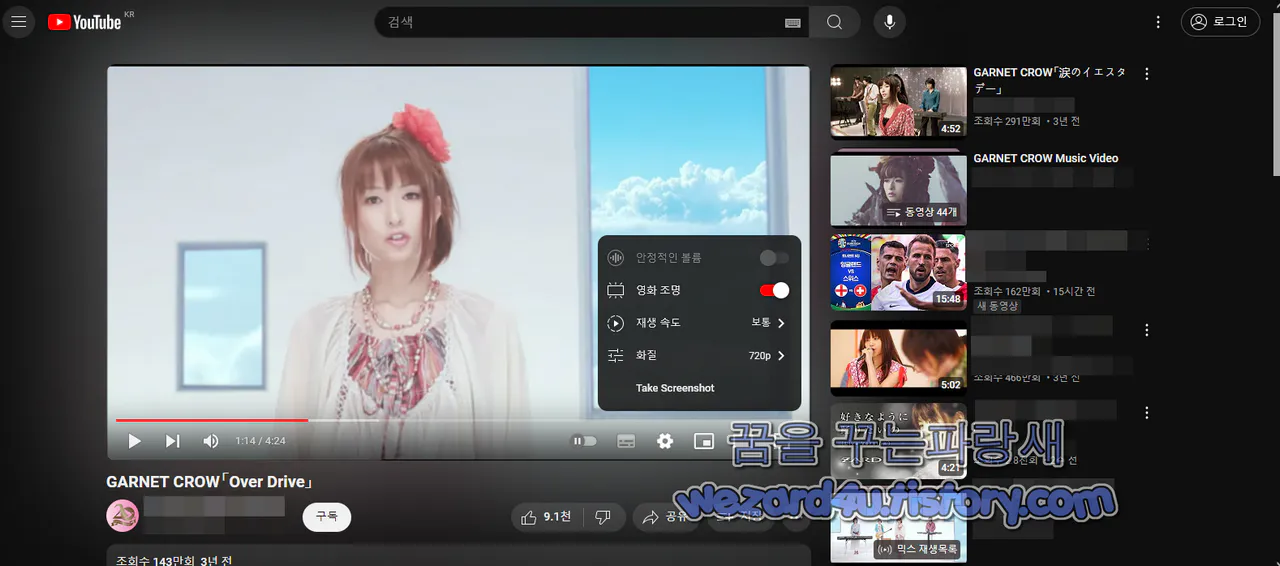The height and width of the screenshot is (566, 1280).
Task: Click the magnifier search button
Action: tap(834, 22)
